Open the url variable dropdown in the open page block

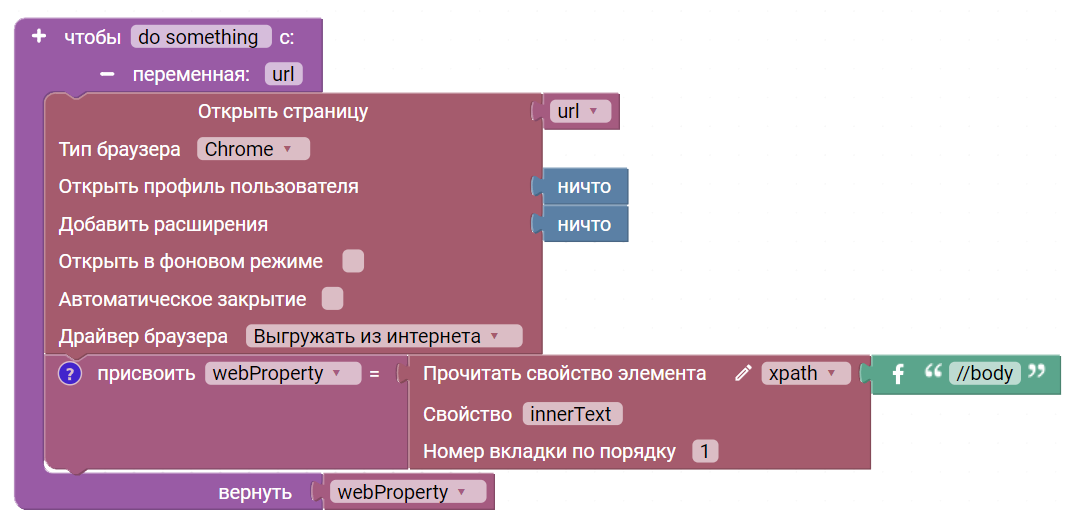pyautogui.click(x=580, y=112)
